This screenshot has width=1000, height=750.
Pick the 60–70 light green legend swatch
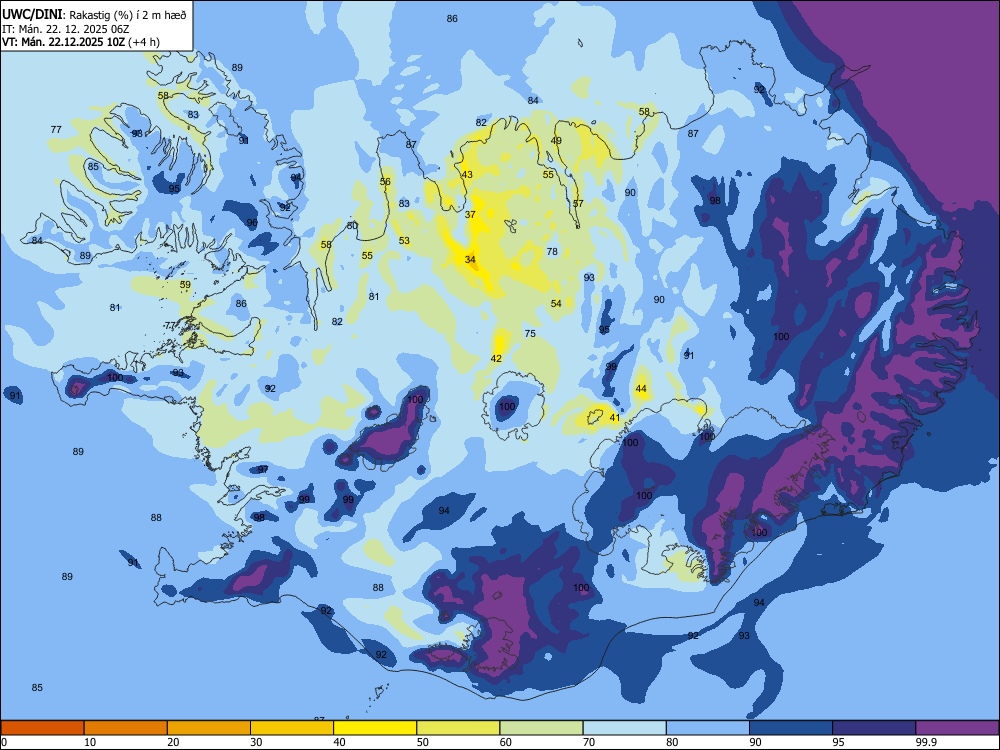pos(541,728)
